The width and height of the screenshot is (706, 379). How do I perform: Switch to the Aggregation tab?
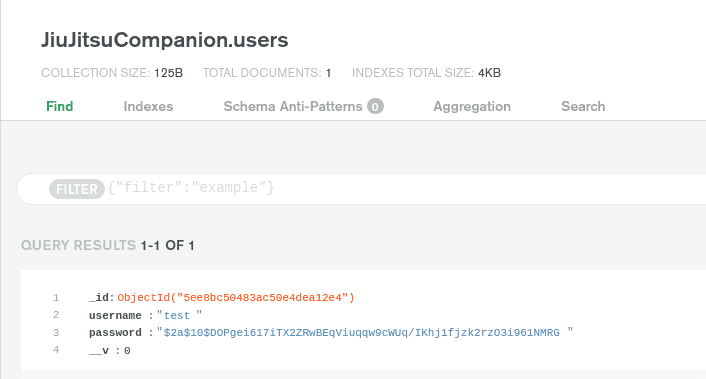tap(472, 106)
